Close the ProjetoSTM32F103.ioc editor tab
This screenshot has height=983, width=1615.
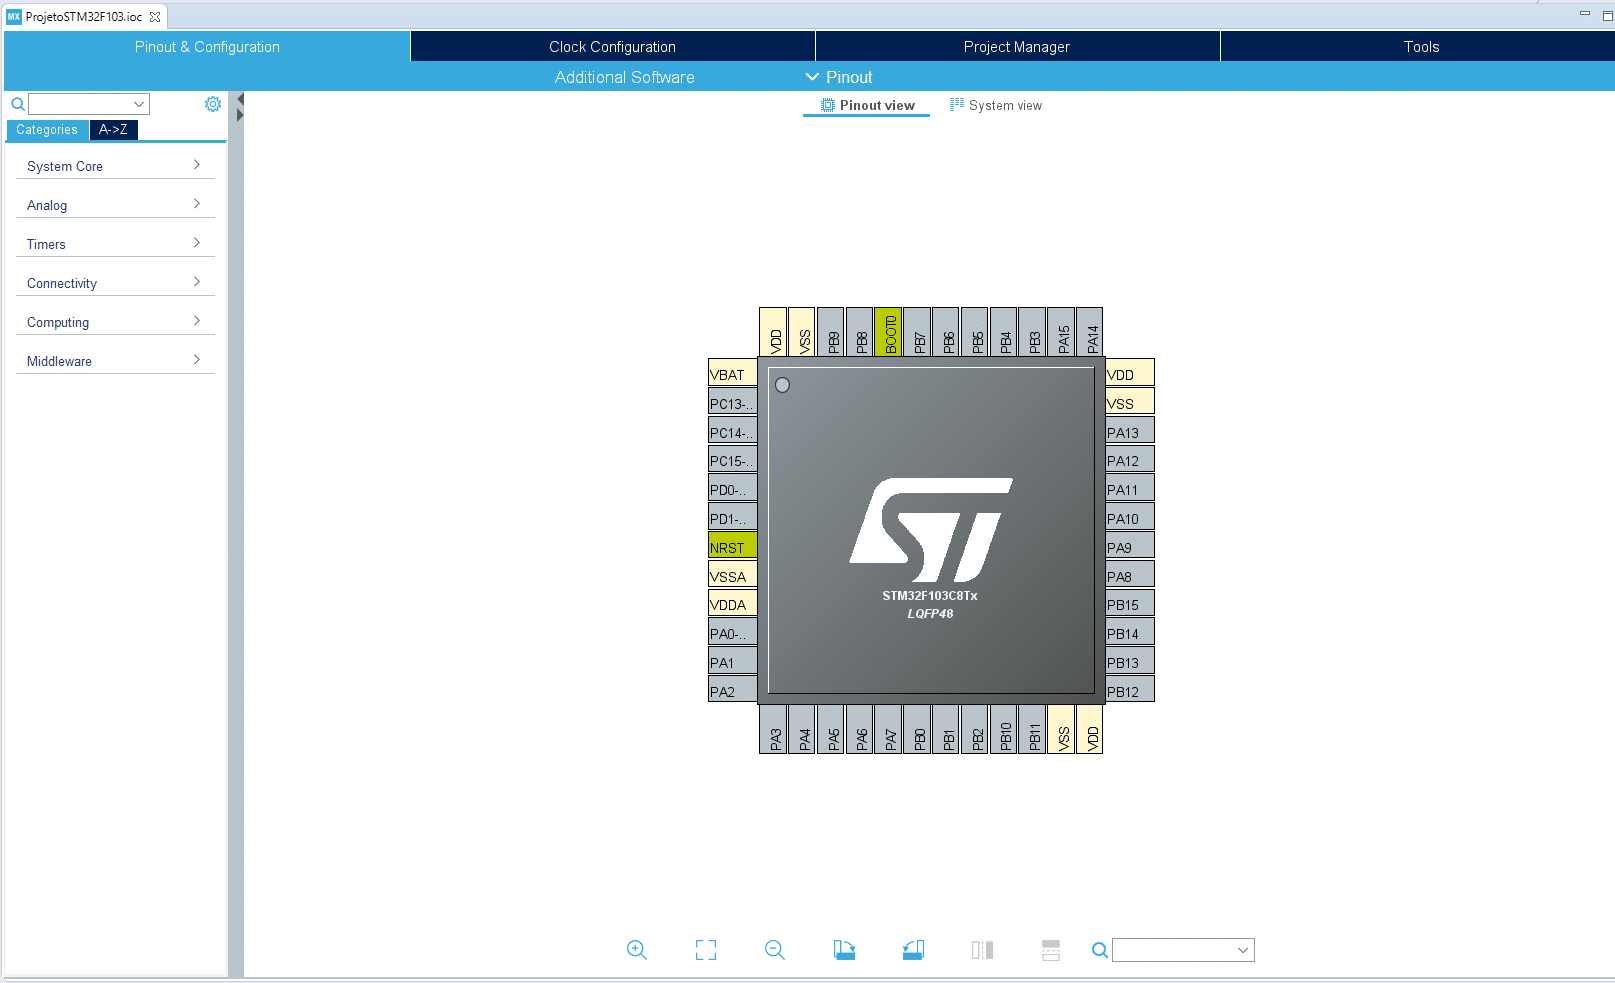click(155, 17)
